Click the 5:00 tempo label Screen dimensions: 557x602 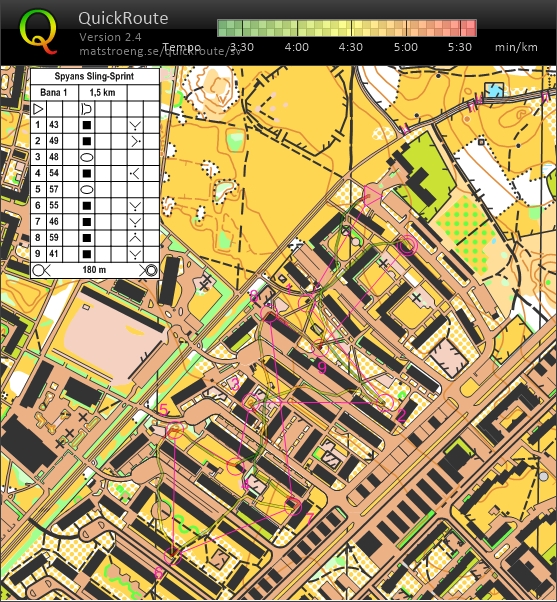click(405, 47)
